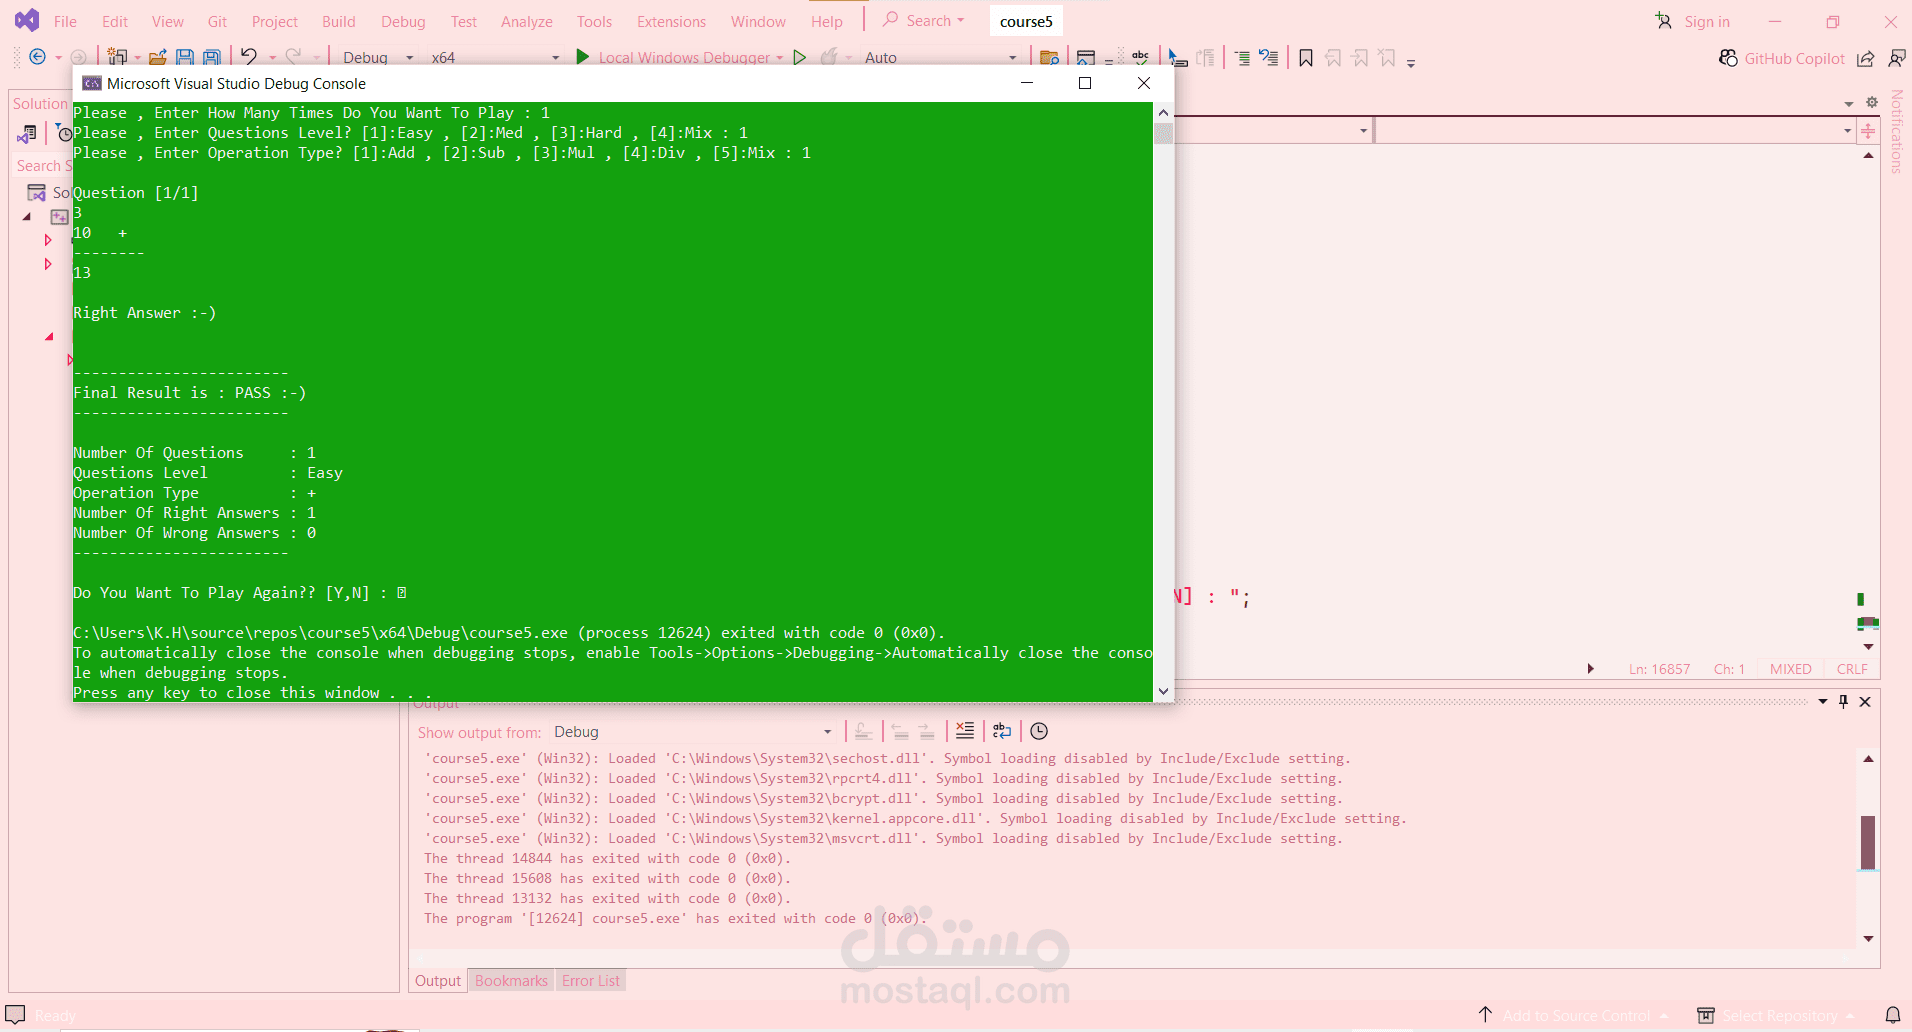The image size is (1912, 1032).
Task: Open the View menu
Action: tap(167, 21)
